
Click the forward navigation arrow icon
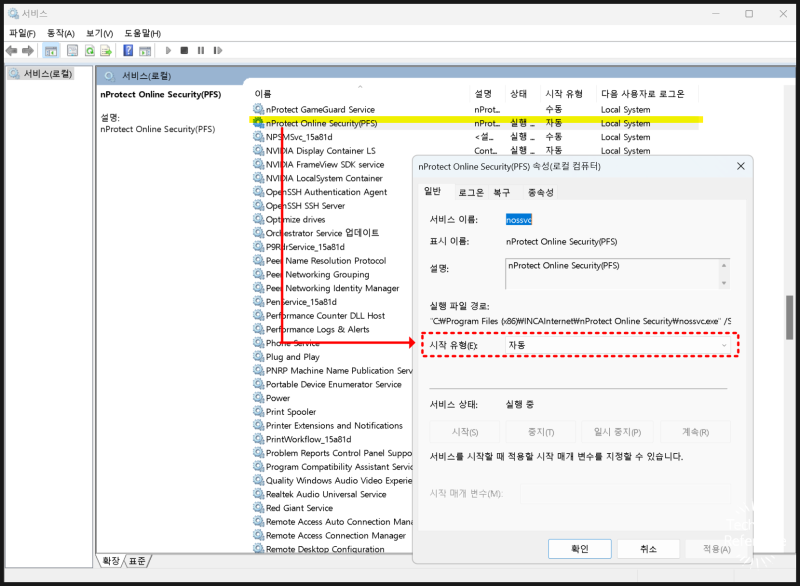[x=26, y=50]
